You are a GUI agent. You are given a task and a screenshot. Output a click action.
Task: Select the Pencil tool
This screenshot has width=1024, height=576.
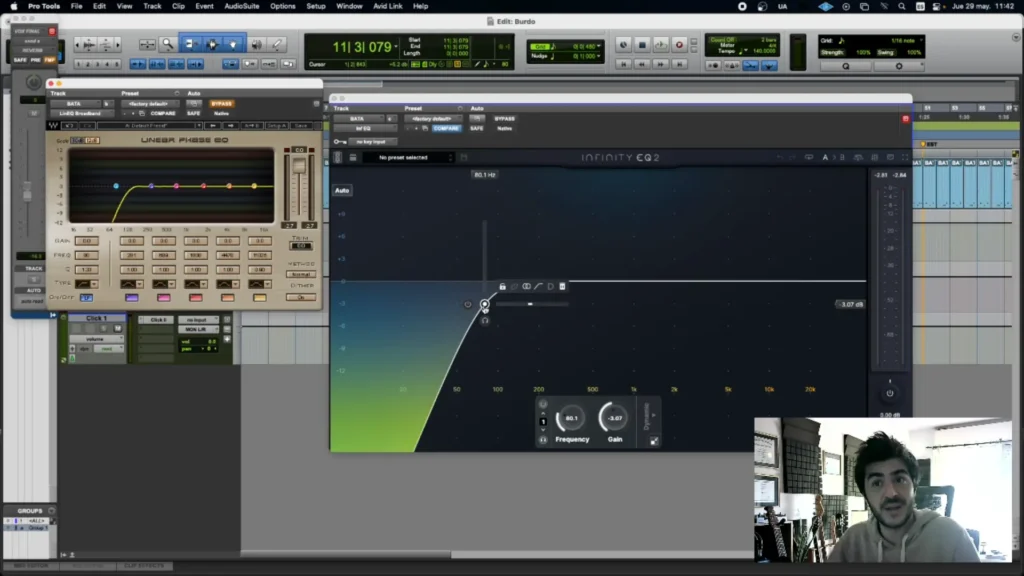tap(277, 44)
